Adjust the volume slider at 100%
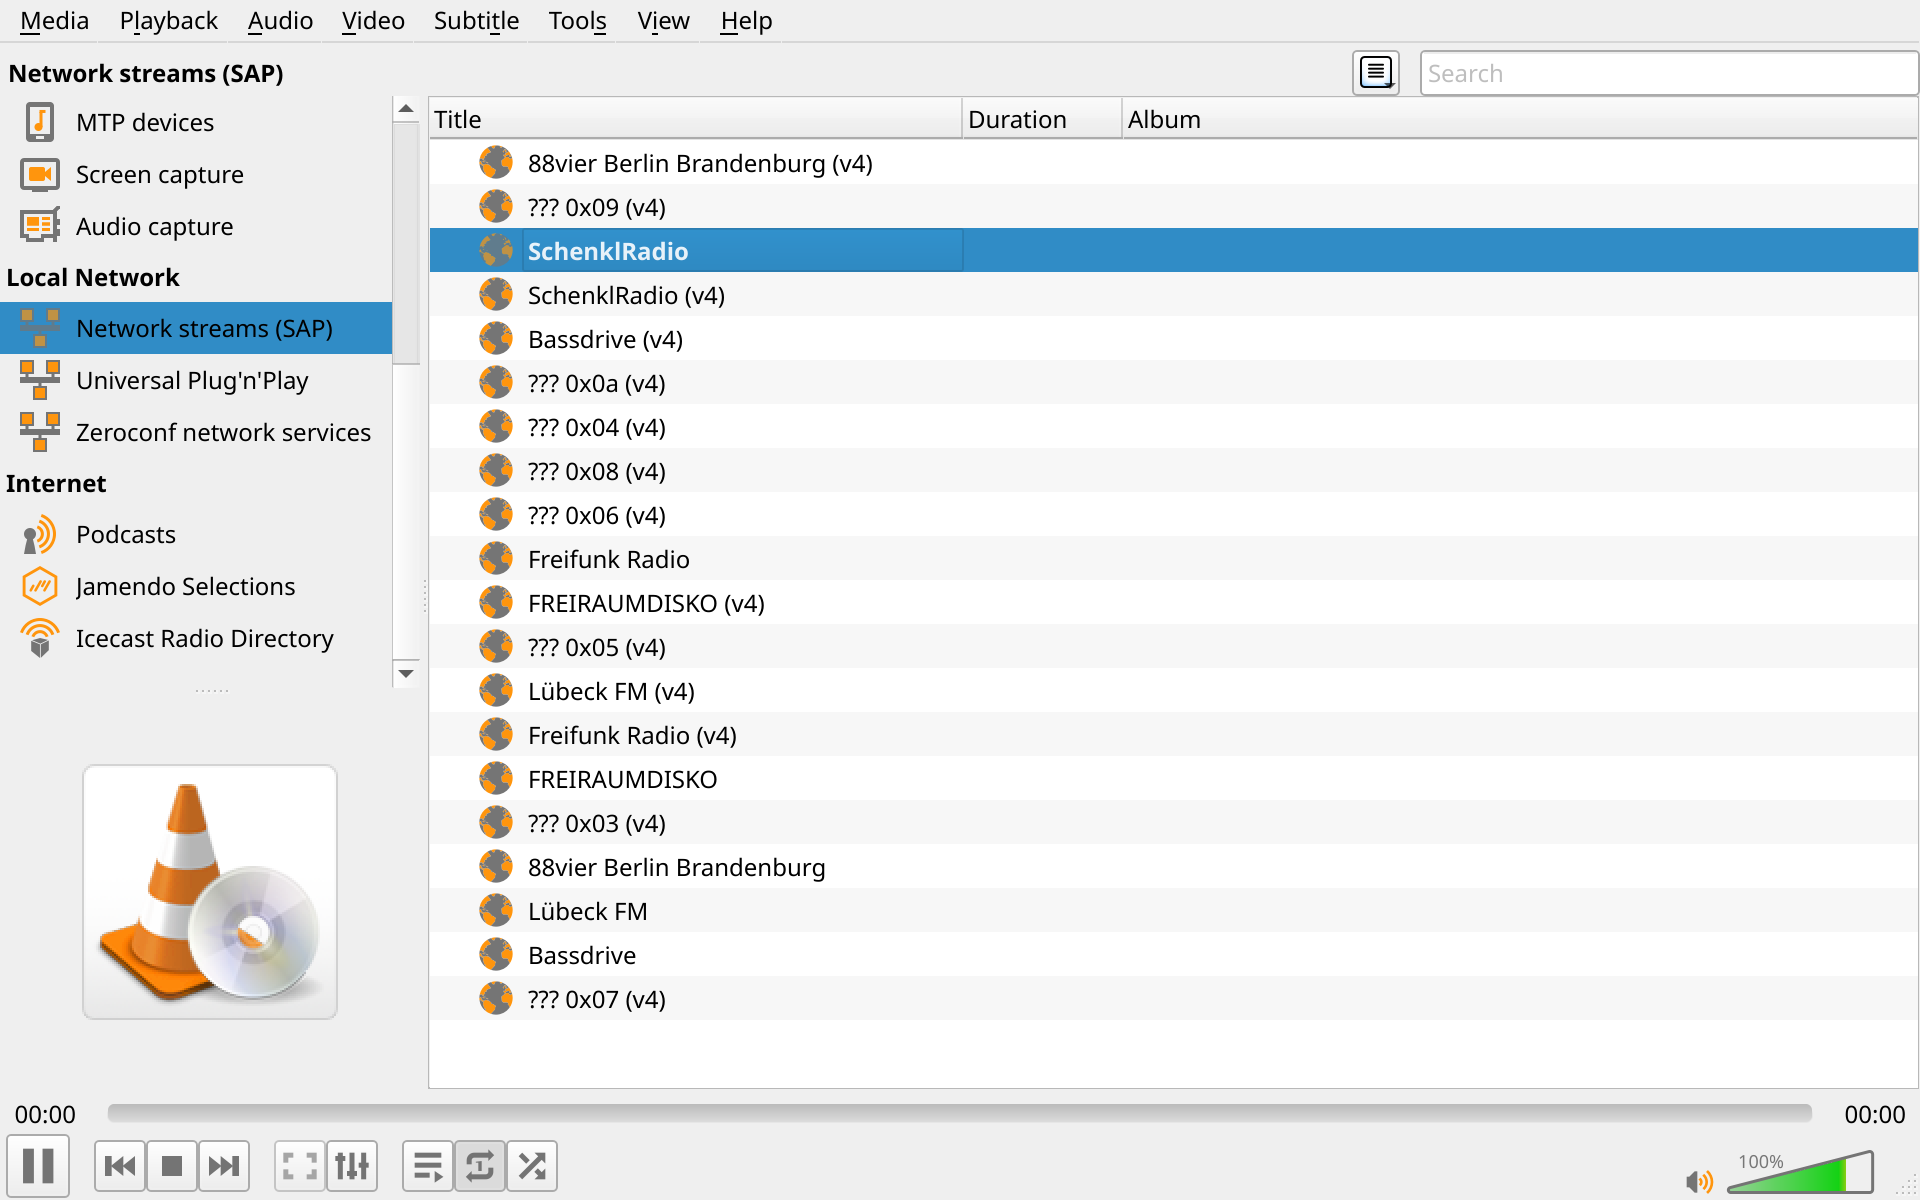1920x1200 pixels. click(1800, 1172)
